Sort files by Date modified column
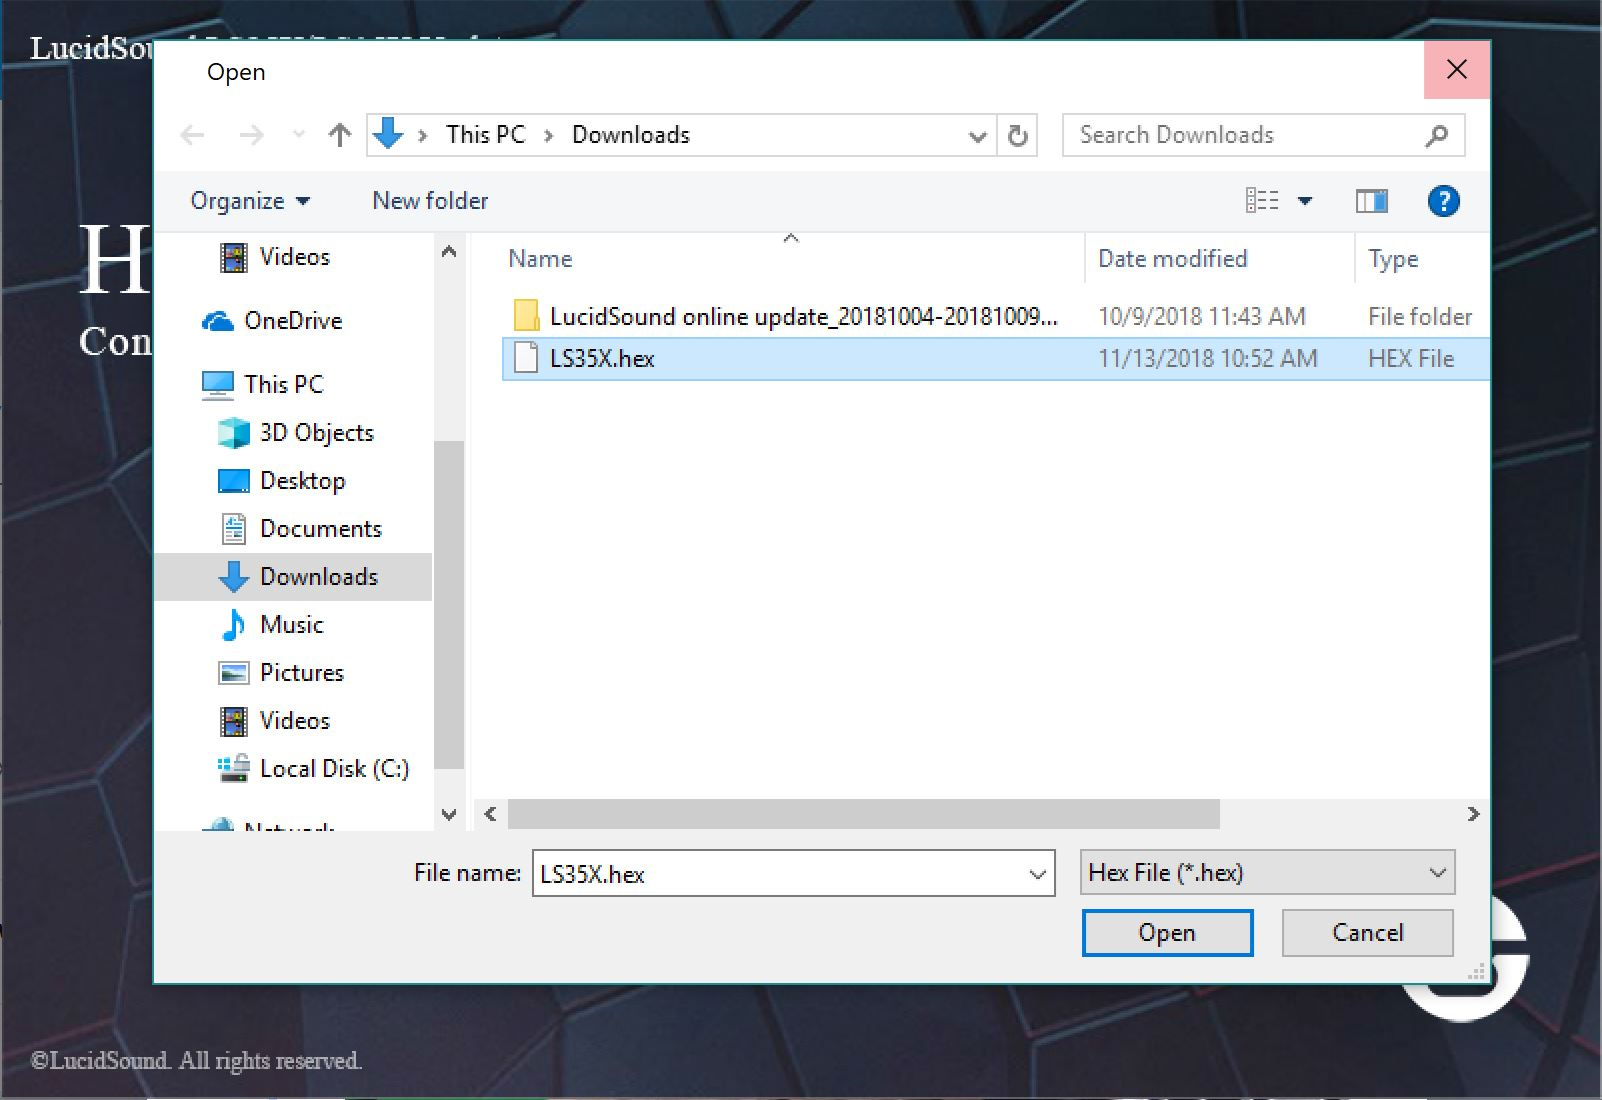Screen dimensions: 1602x1100 1172,259
